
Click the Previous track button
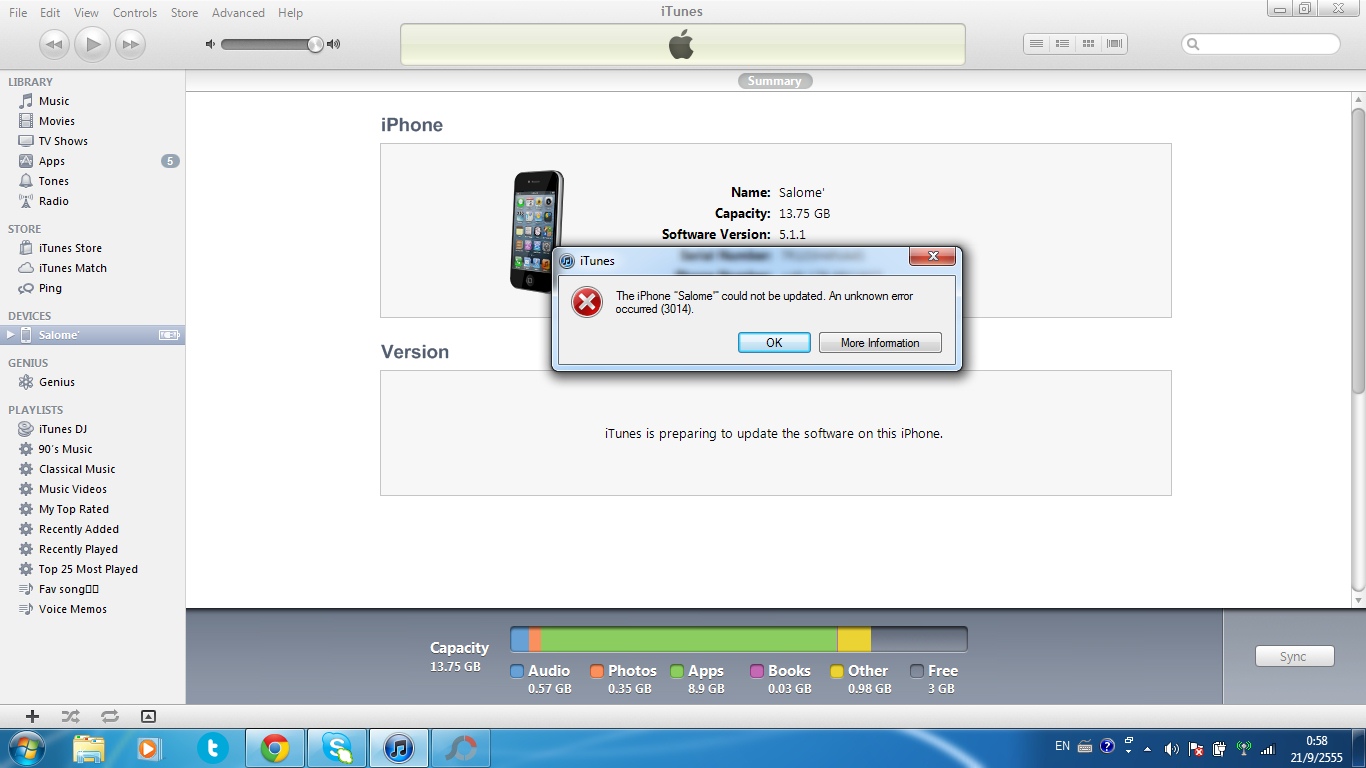[x=54, y=44]
